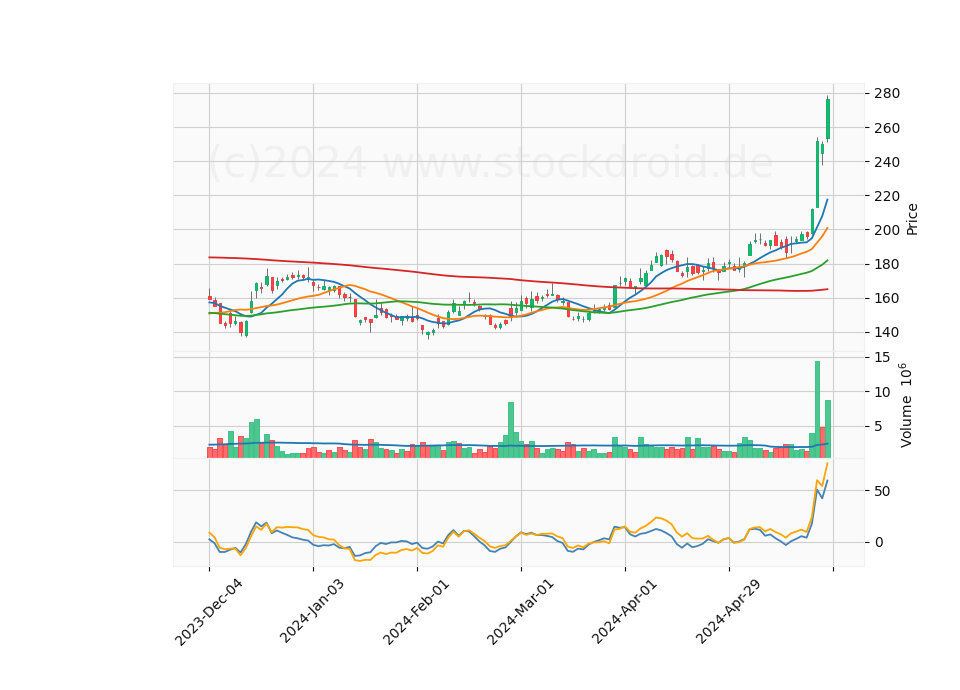Image resolution: width=960 pixels, height=690 pixels.
Task: Click the 160 price axis value
Action: tap(887, 299)
